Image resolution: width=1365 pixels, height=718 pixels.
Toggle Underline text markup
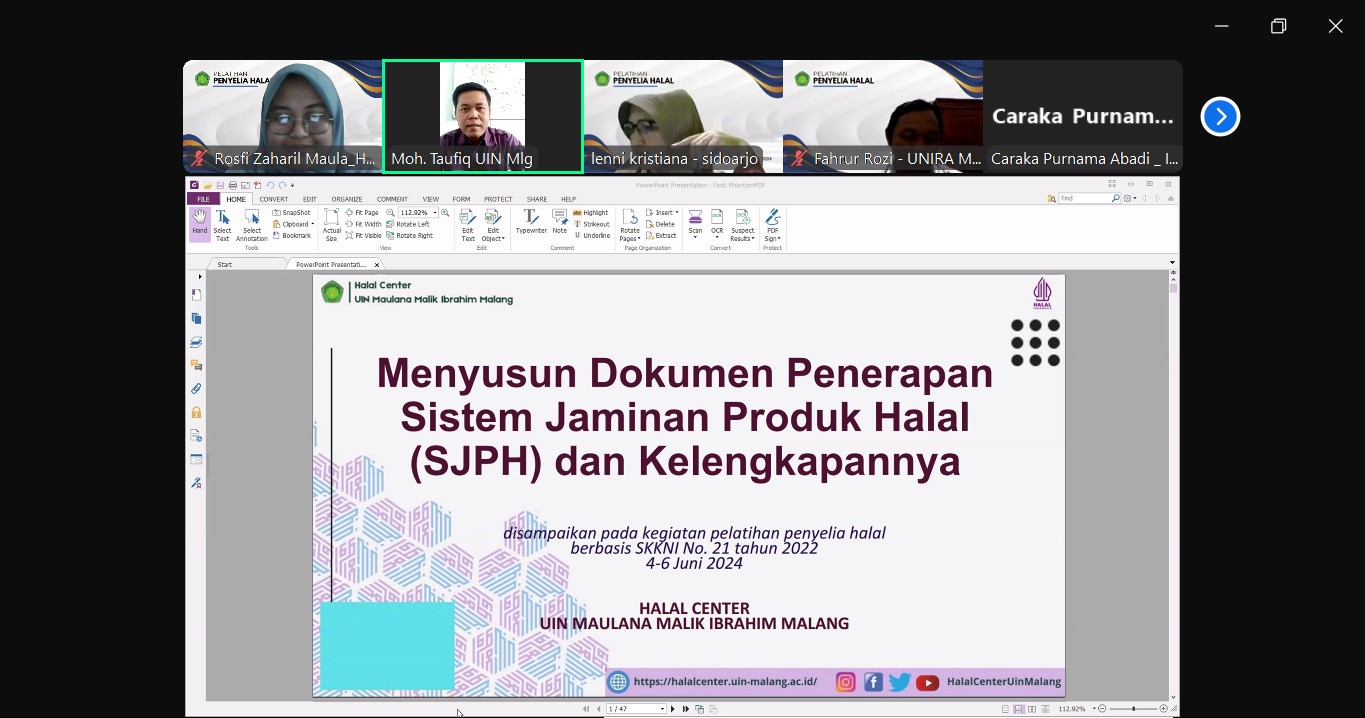point(591,236)
